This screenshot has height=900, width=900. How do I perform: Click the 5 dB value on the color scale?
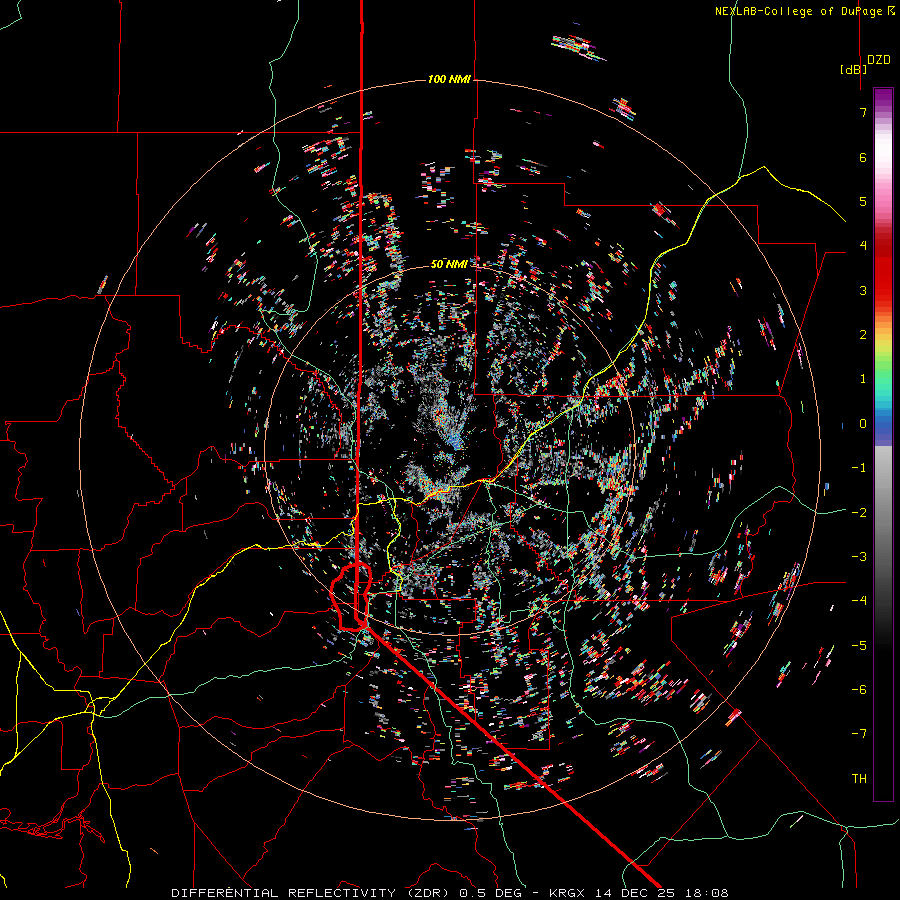click(x=863, y=201)
